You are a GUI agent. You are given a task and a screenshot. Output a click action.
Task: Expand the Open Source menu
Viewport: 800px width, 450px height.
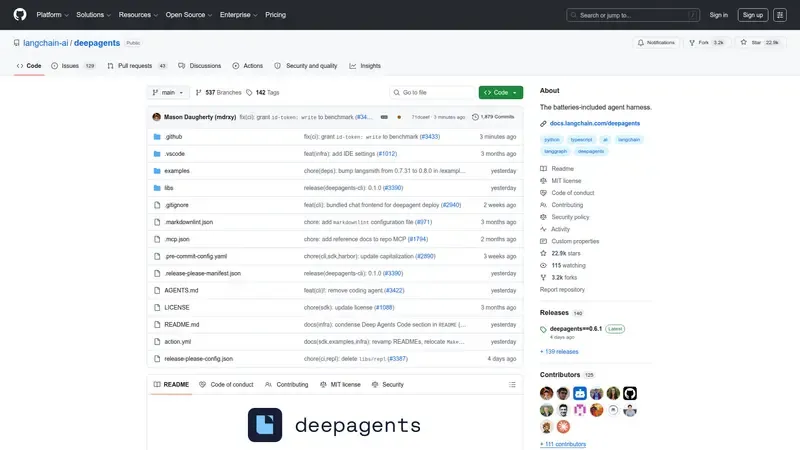189,15
